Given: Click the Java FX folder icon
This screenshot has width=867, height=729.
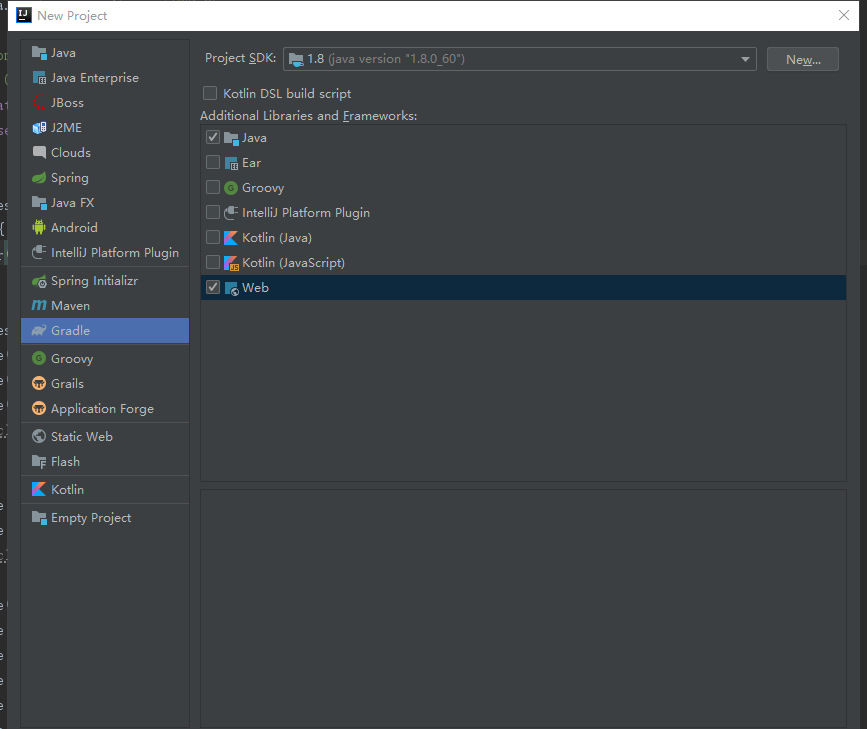Looking at the screenshot, I should point(39,203).
